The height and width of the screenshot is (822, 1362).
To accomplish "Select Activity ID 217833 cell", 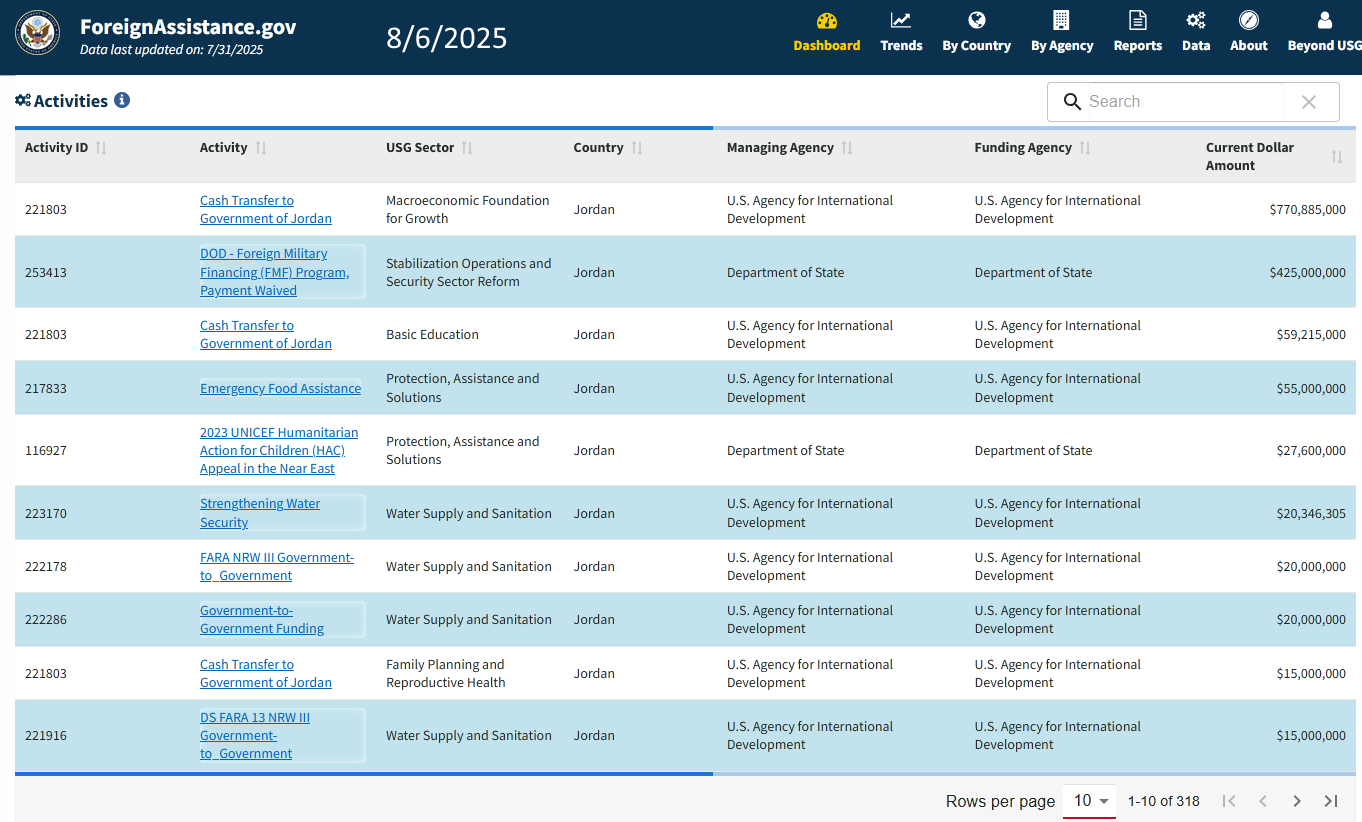I will click(x=46, y=389).
